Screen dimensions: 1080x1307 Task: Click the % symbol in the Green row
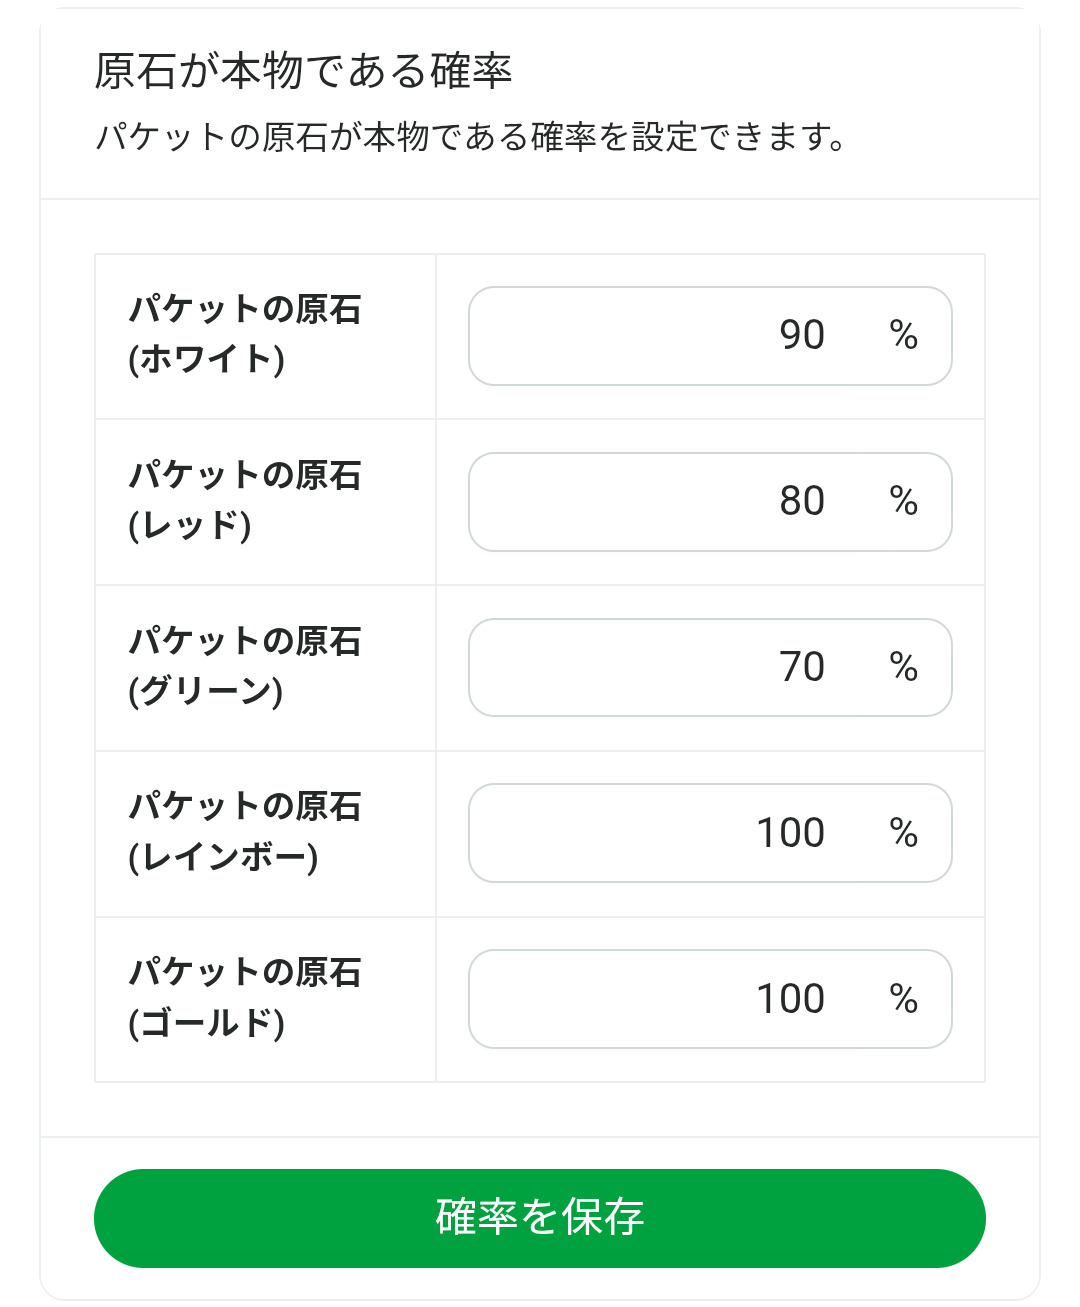(x=904, y=668)
